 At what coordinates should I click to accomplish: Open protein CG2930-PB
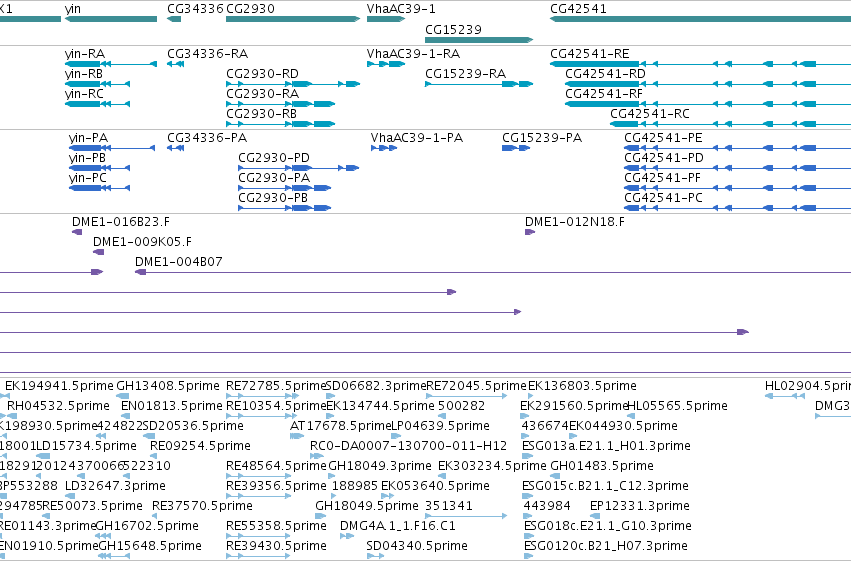(x=273, y=198)
